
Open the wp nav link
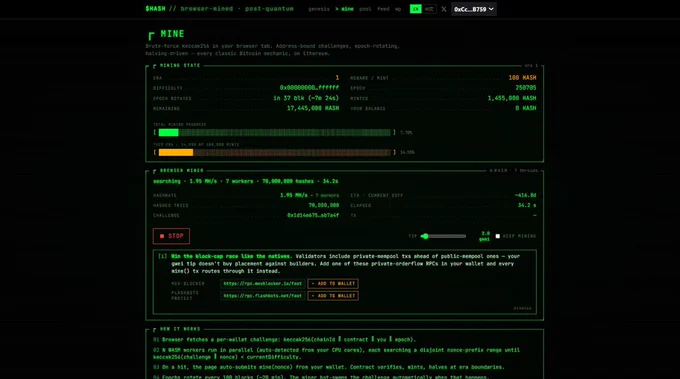398,9
